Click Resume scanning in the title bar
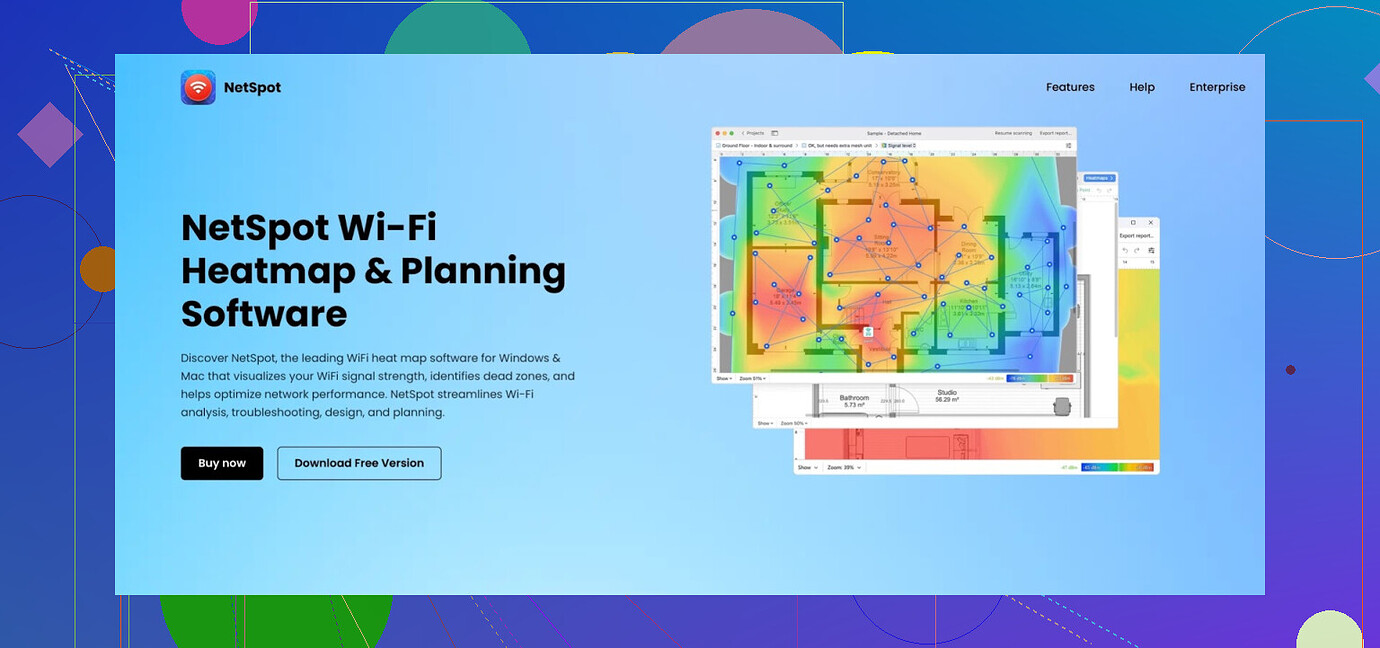The height and width of the screenshot is (648, 1380). pos(1013,133)
